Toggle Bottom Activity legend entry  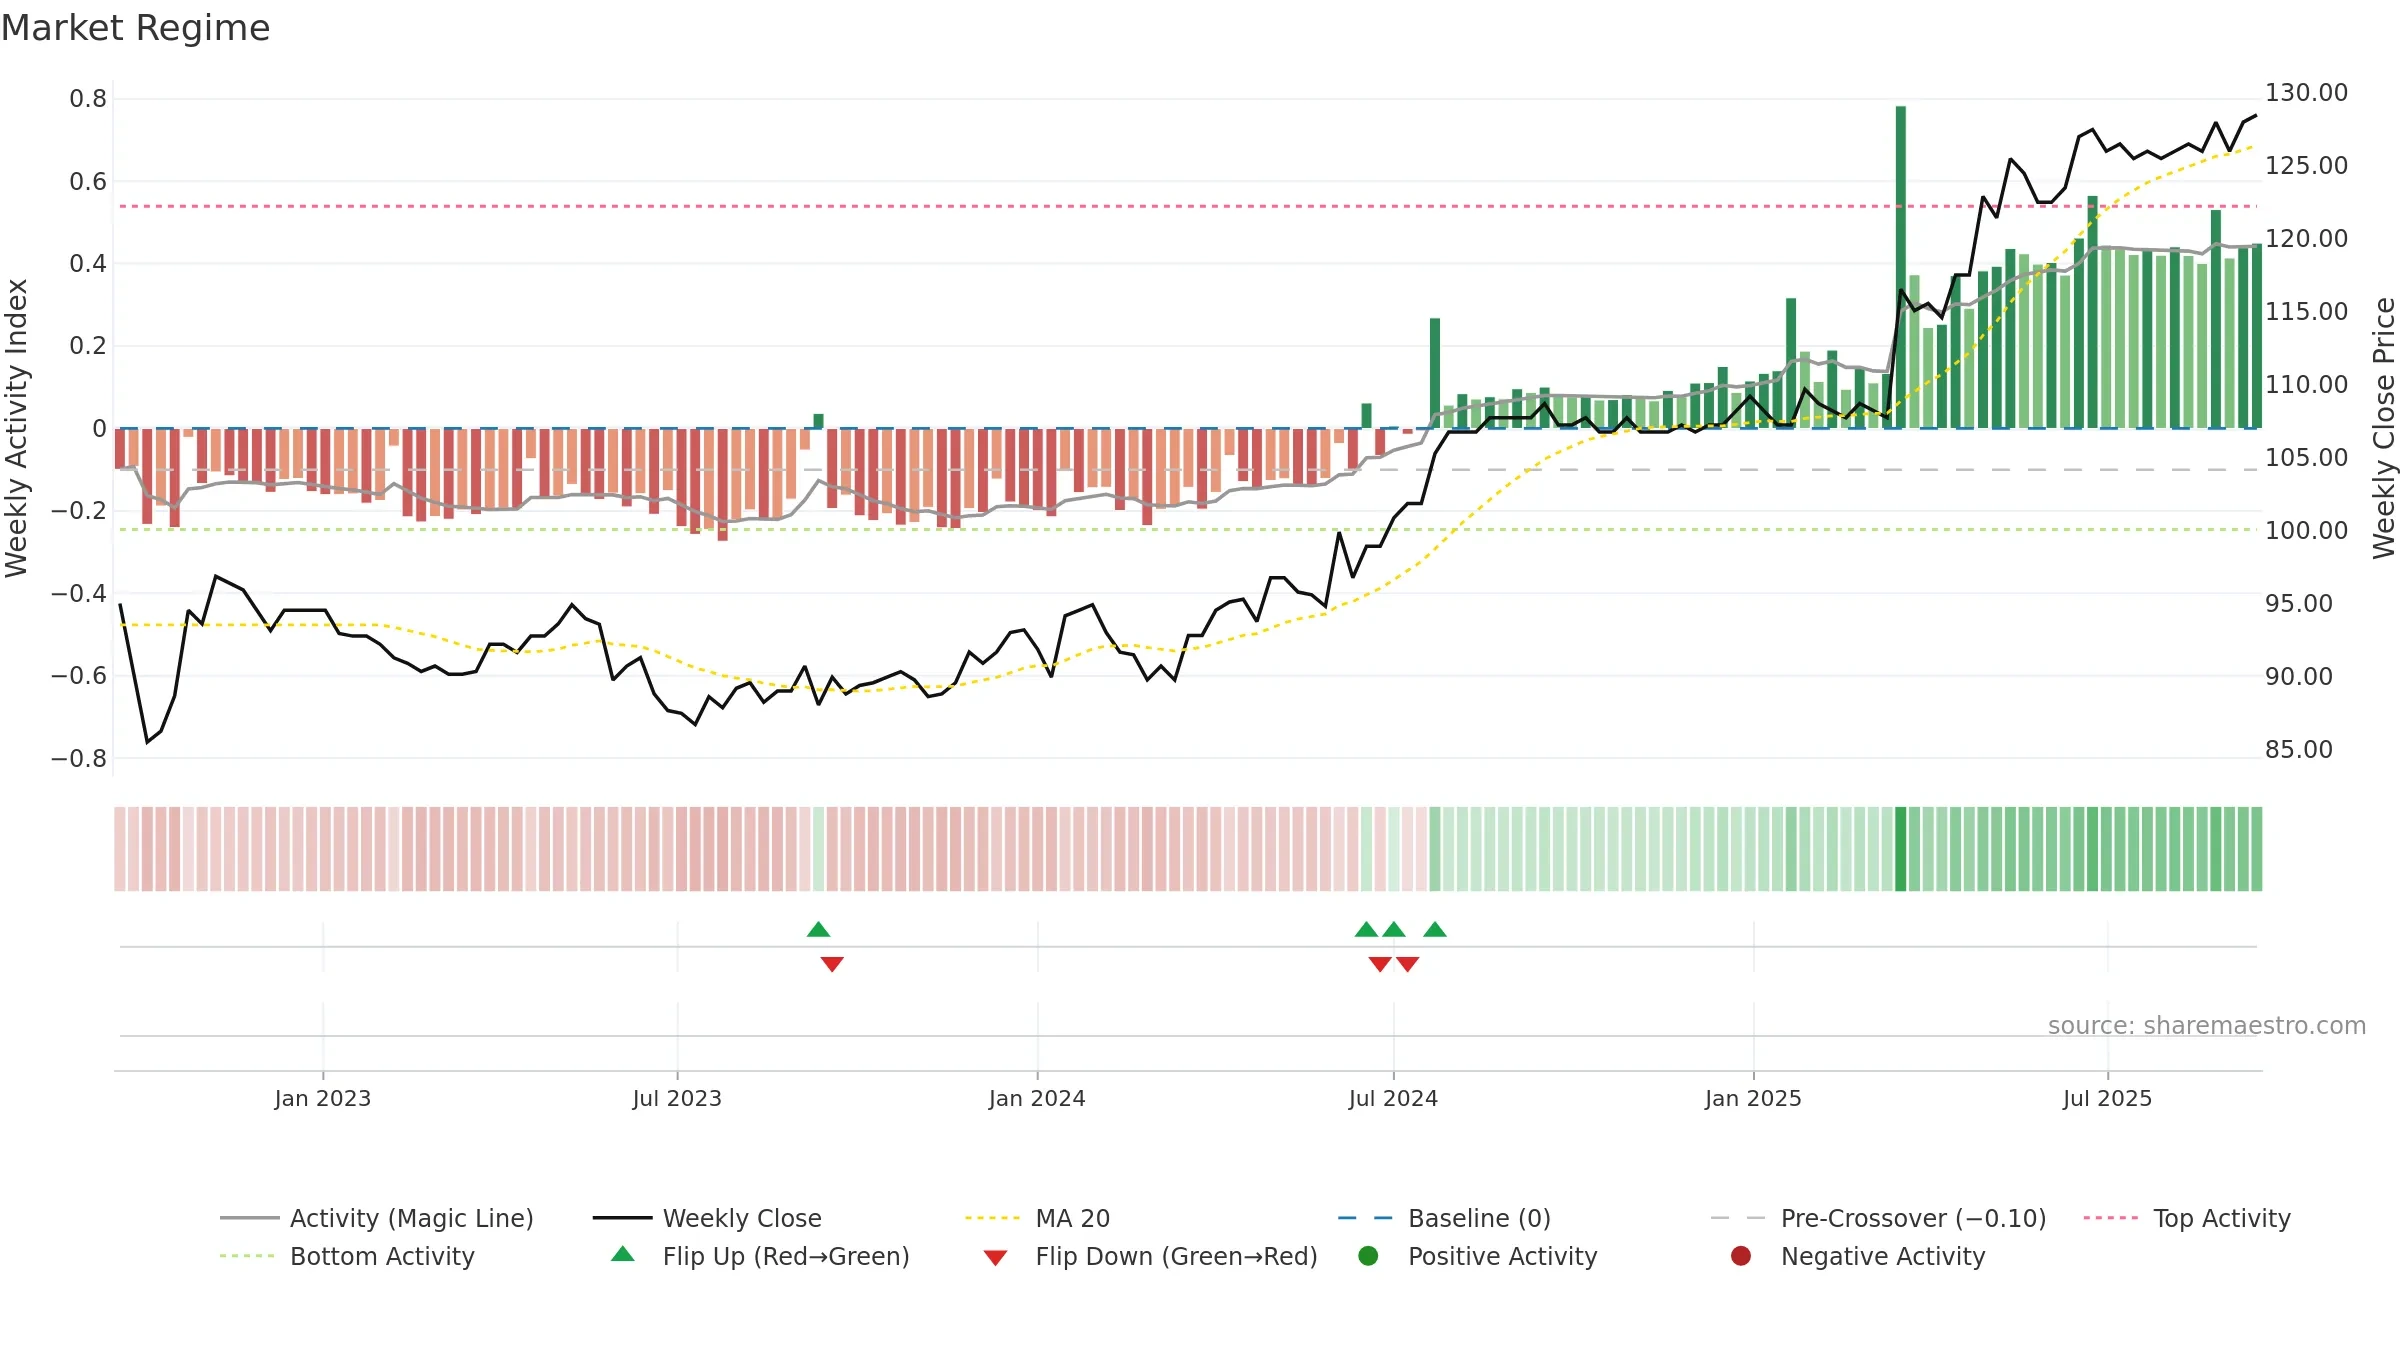click(x=347, y=1256)
